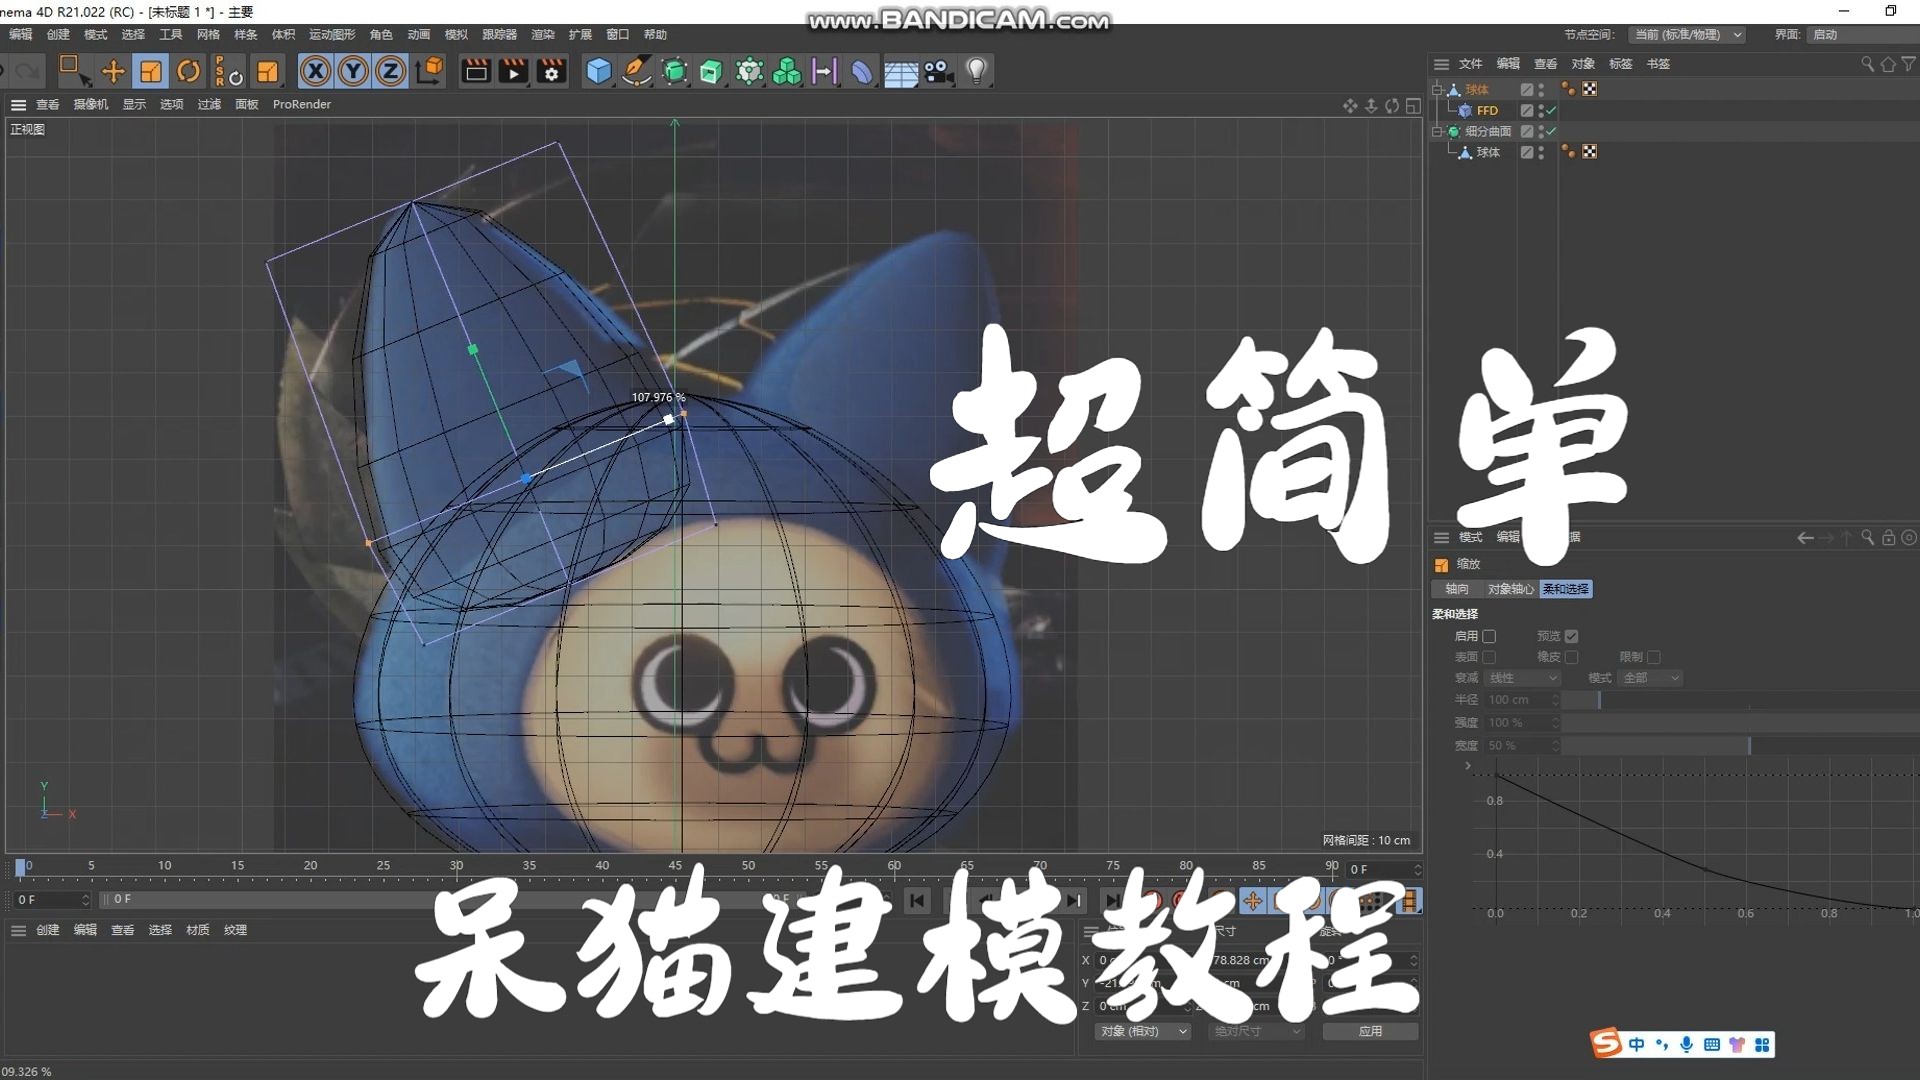This screenshot has width=1920, height=1080.
Task: Select the FFD deformer object
Action: click(1487, 110)
